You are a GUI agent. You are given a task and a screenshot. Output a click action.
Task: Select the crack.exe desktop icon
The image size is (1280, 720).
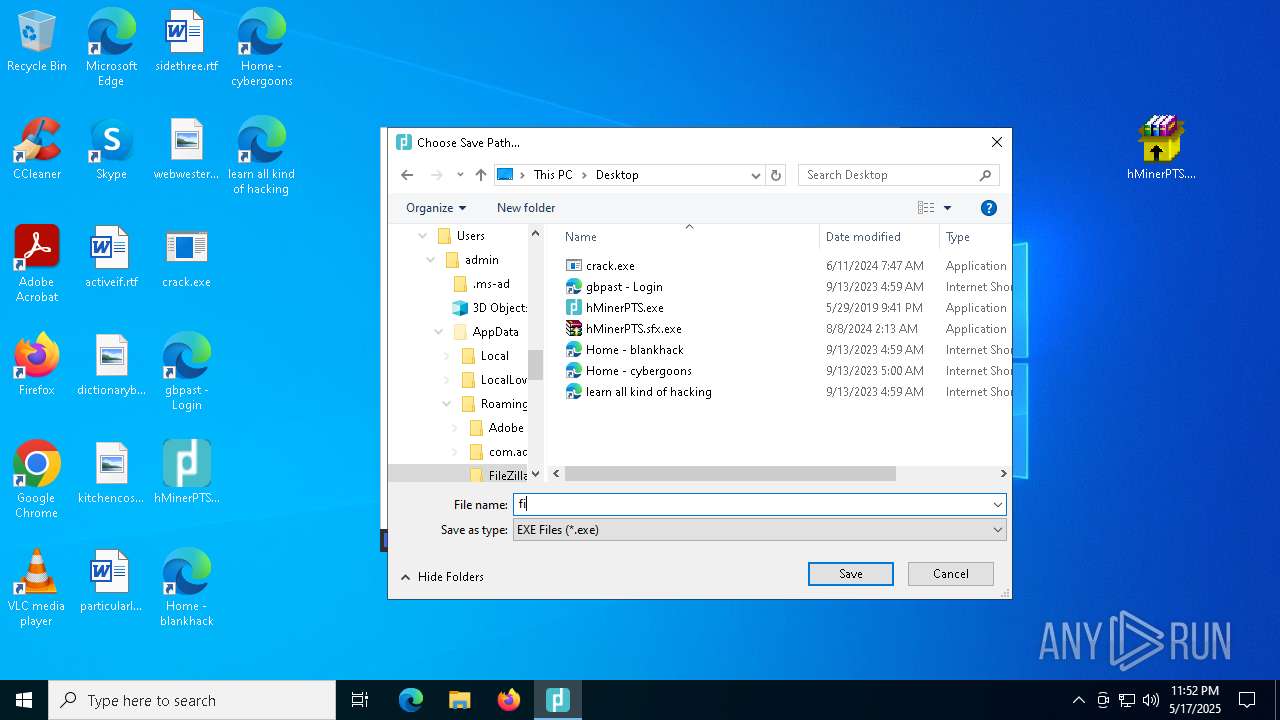click(186, 258)
